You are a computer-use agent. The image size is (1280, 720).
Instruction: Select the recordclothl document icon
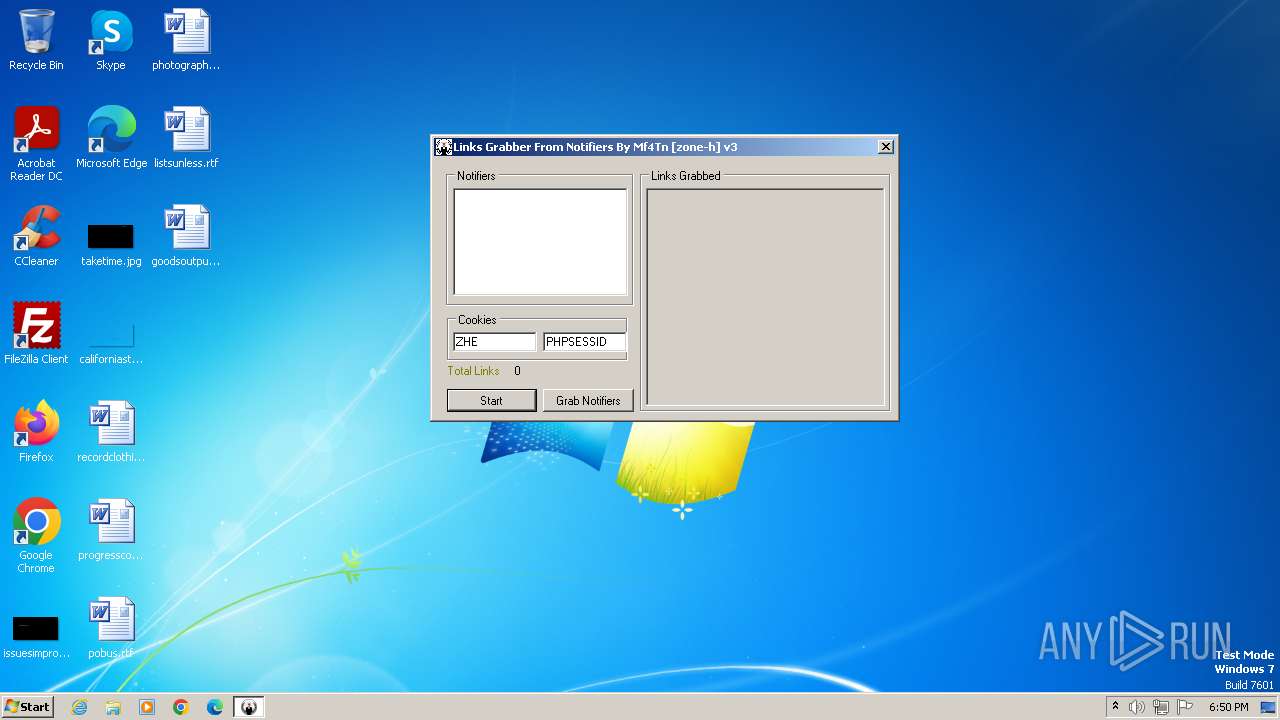point(111,432)
